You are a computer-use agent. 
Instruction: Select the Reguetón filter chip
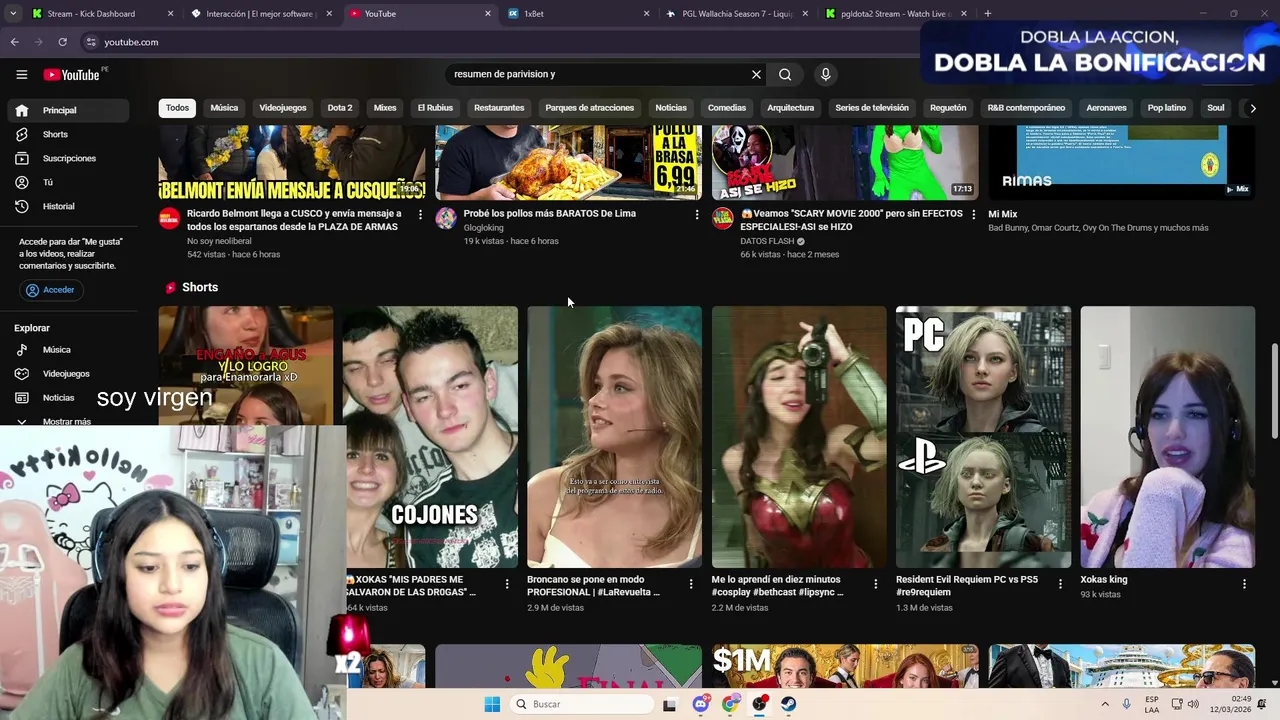[x=948, y=108]
